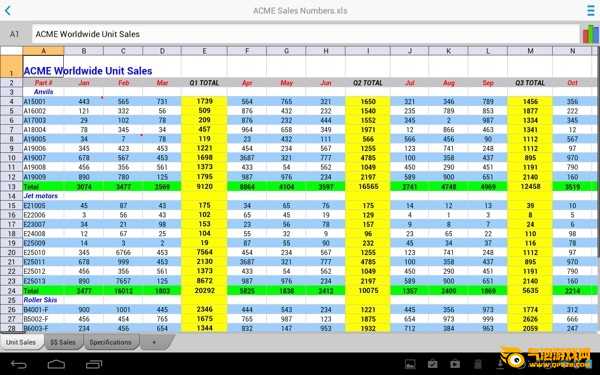
Task: Select row 13 header
Action: [11, 187]
